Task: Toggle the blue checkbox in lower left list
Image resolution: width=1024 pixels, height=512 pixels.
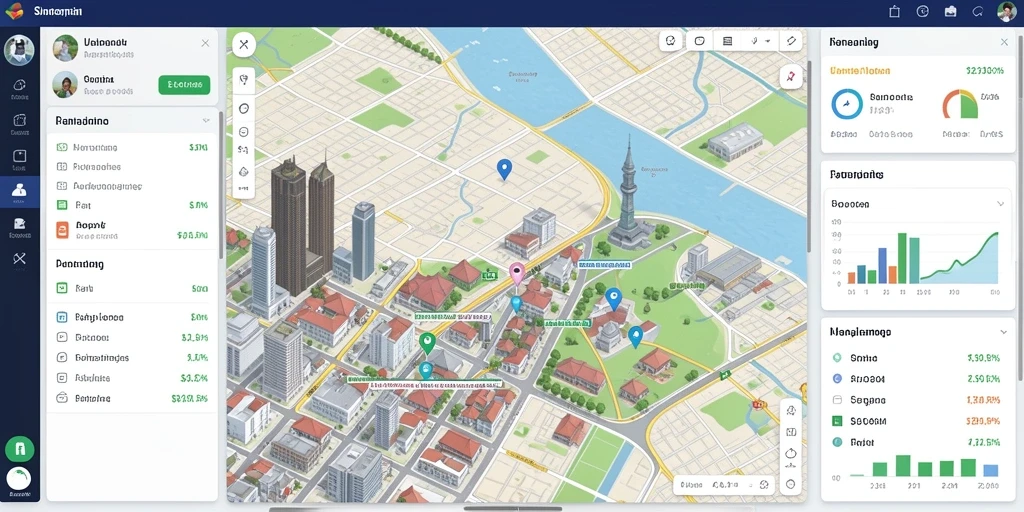Action: coord(62,317)
